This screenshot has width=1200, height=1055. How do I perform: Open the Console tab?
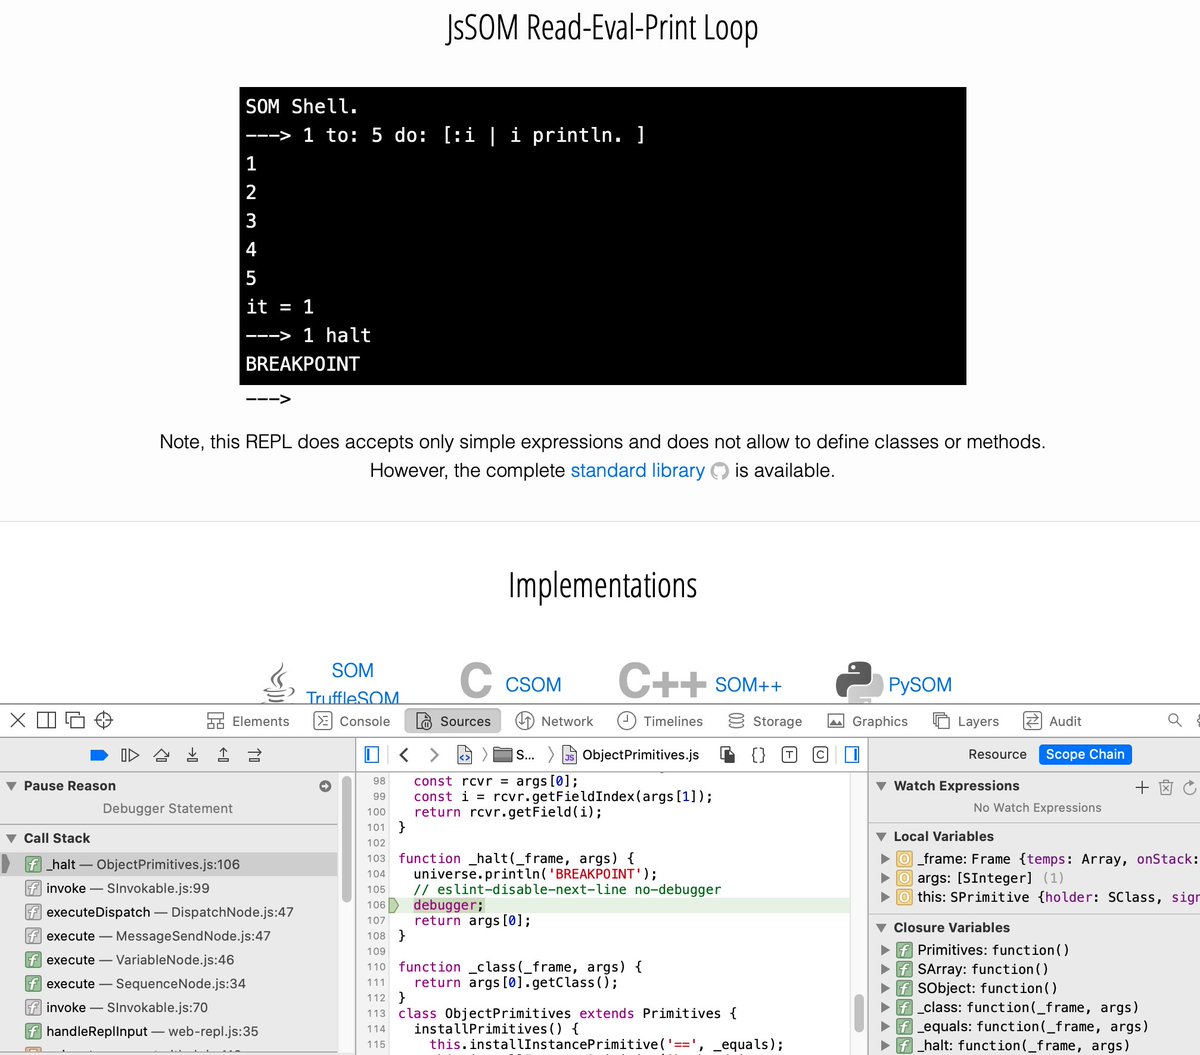coord(352,721)
